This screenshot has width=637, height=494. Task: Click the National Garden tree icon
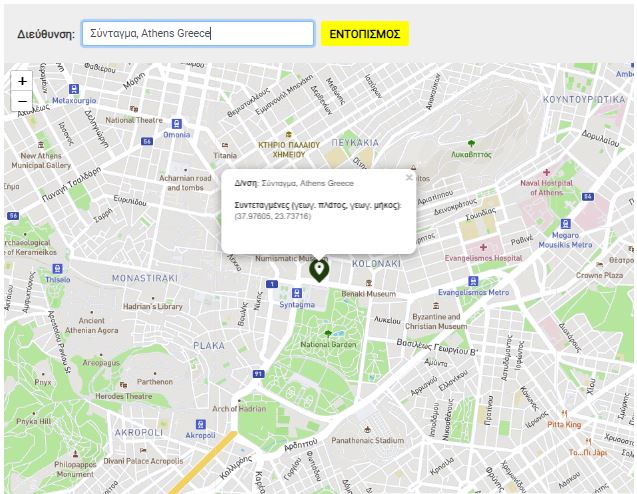[x=328, y=333]
